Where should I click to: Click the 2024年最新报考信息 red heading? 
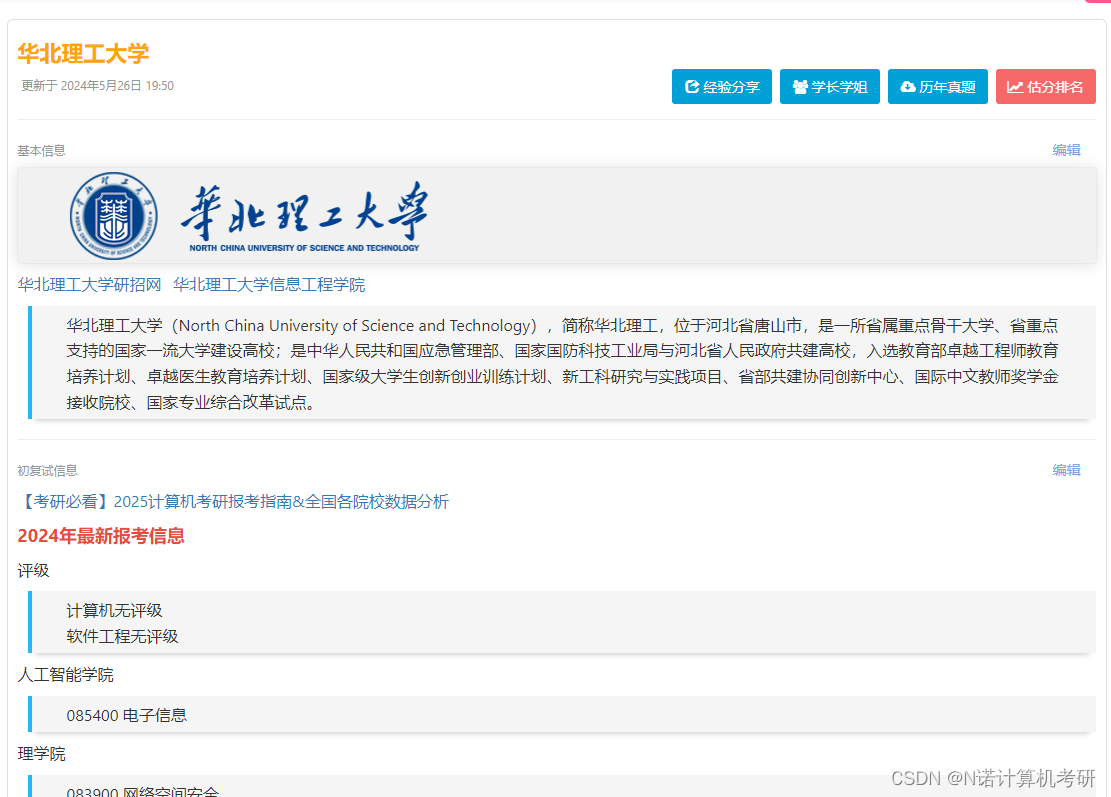point(101,536)
